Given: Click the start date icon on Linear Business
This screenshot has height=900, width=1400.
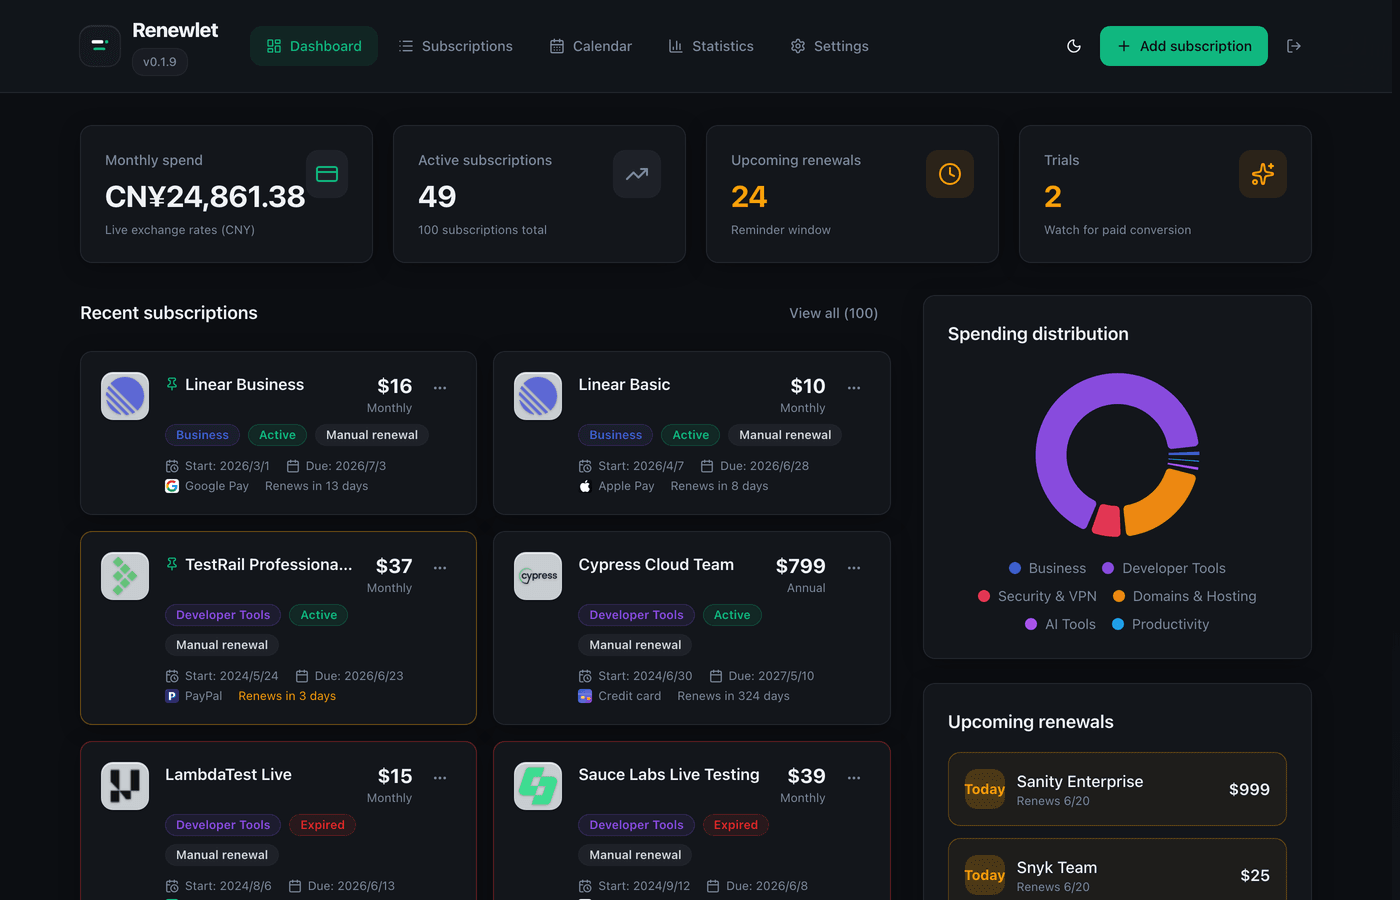Looking at the screenshot, I should click(172, 466).
